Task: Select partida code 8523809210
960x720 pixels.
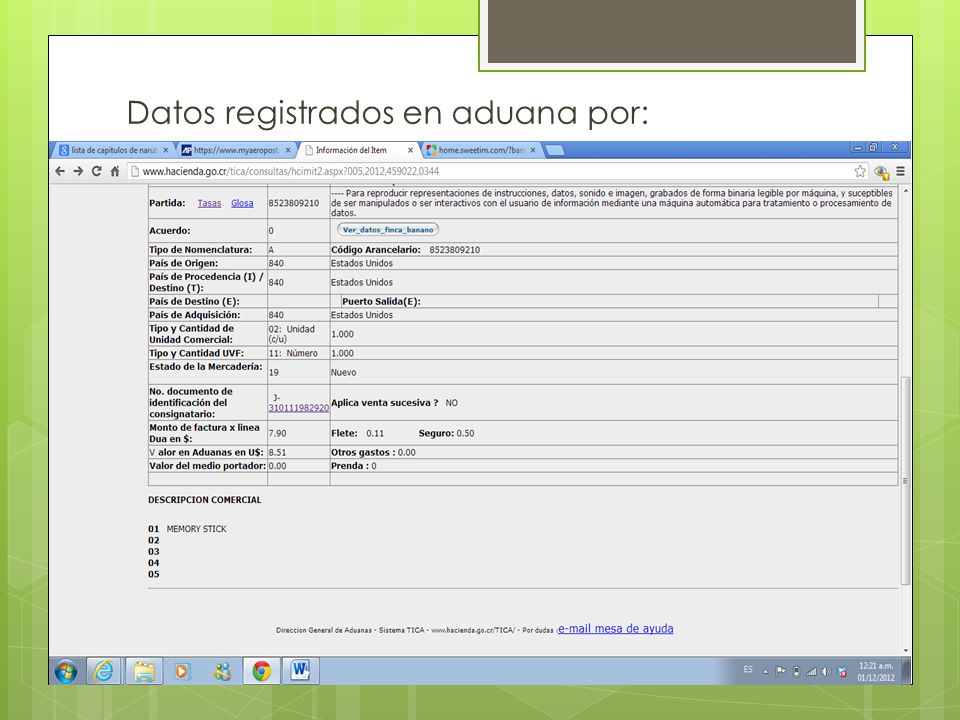Action: [x=294, y=203]
